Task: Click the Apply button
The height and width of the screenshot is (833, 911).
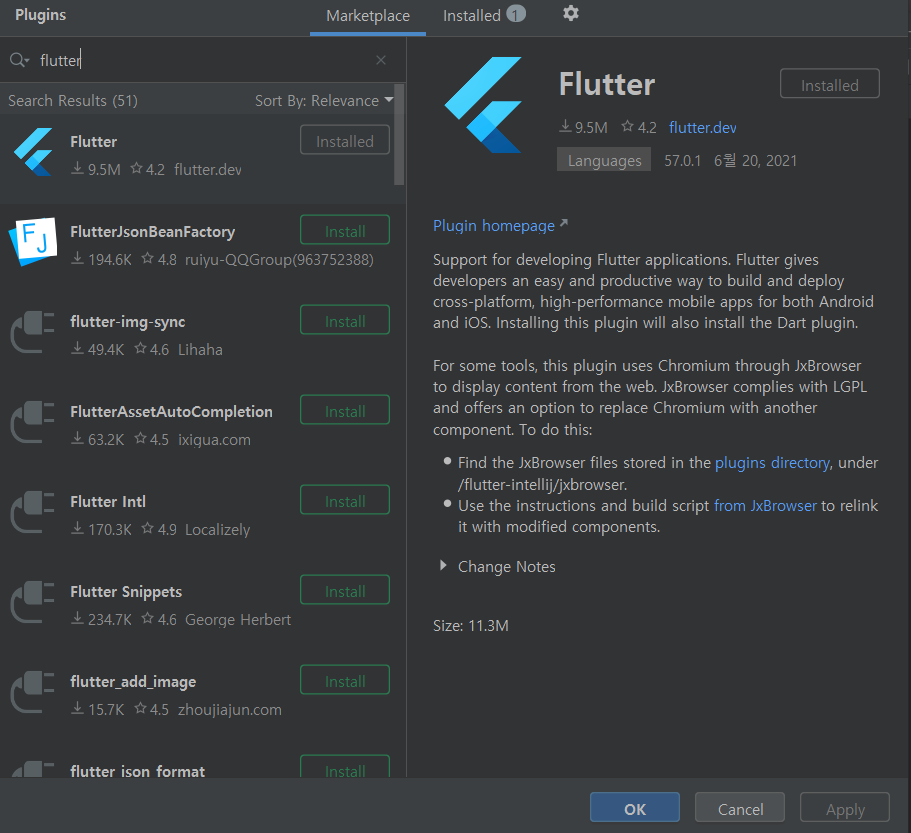Action: coord(845,807)
